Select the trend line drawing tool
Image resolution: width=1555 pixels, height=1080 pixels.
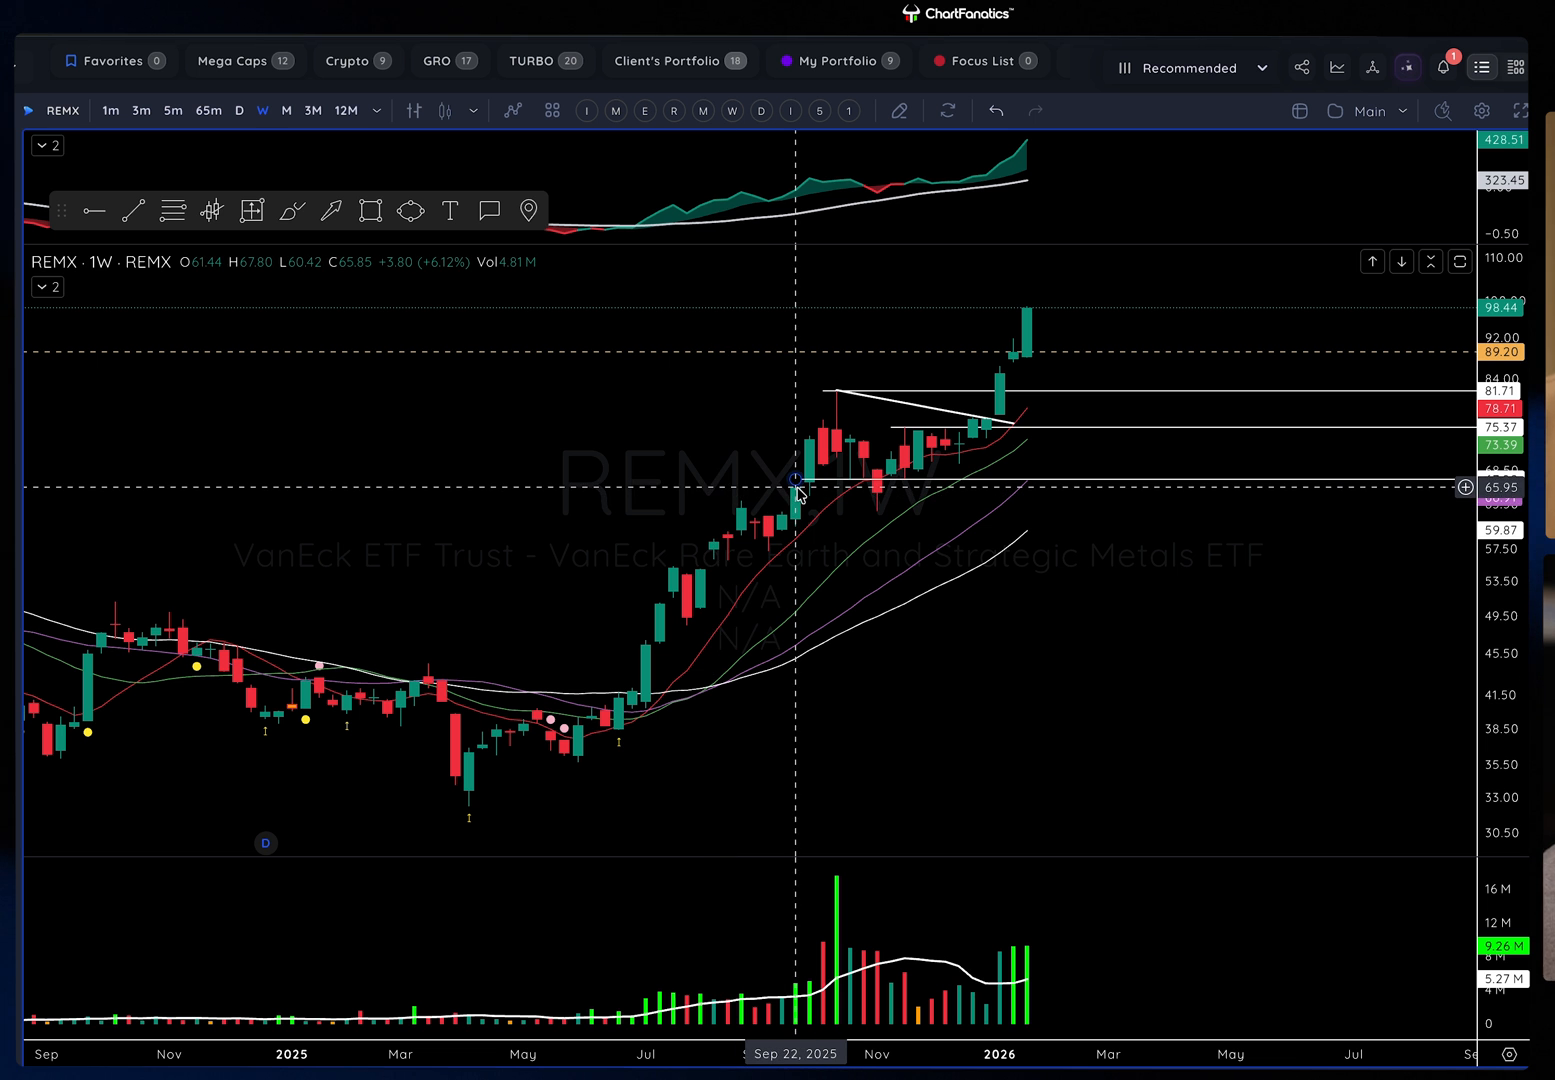tap(133, 211)
